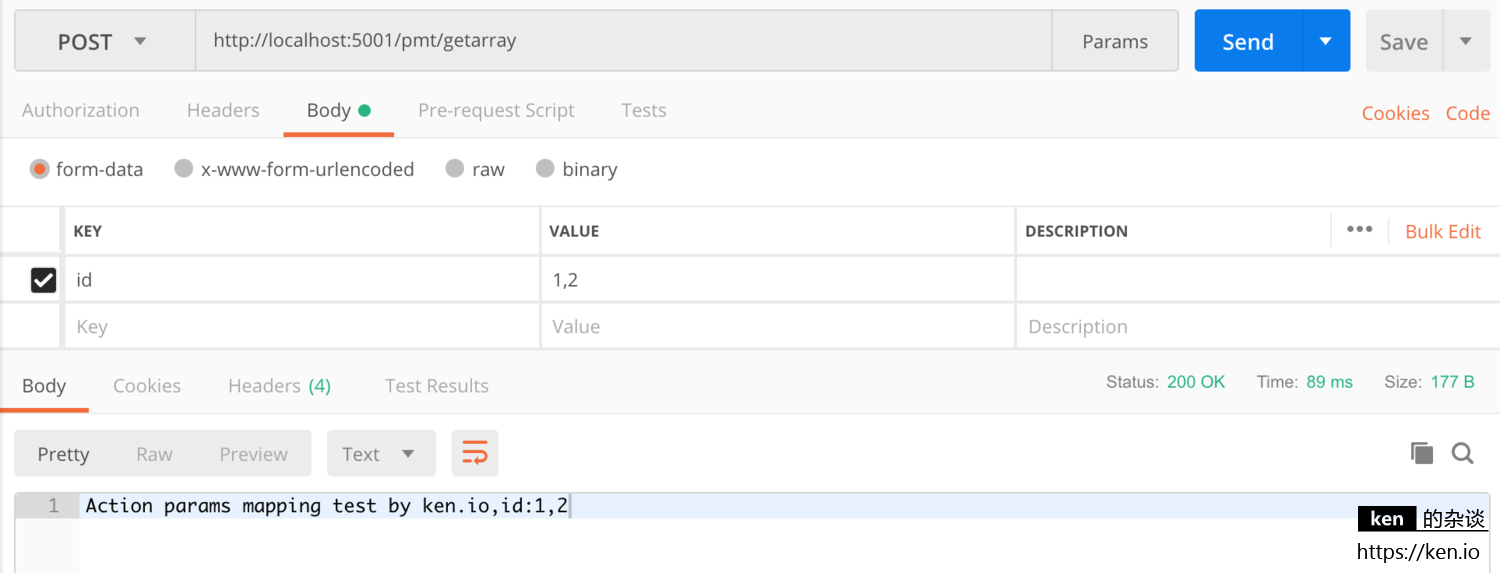Switch to the Raw response view
Viewport: 1500px width, 573px height.
click(x=154, y=453)
